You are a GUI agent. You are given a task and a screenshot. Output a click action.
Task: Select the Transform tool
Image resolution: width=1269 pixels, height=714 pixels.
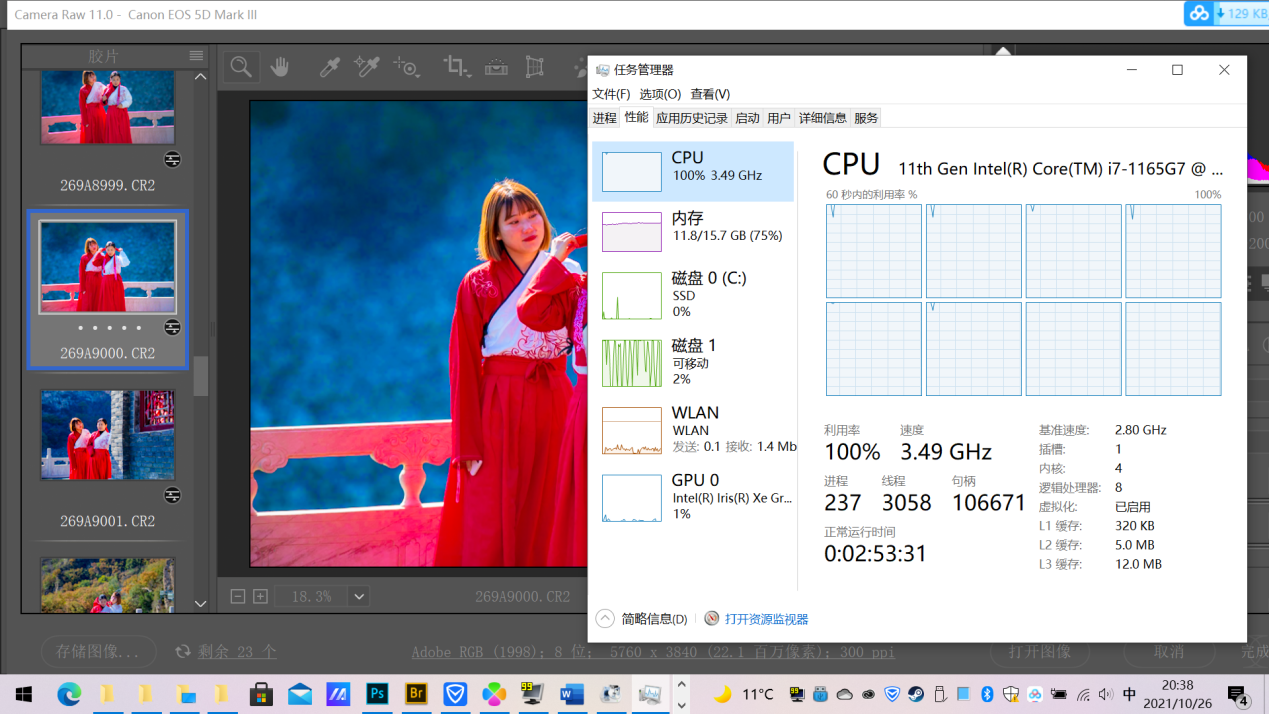click(535, 67)
